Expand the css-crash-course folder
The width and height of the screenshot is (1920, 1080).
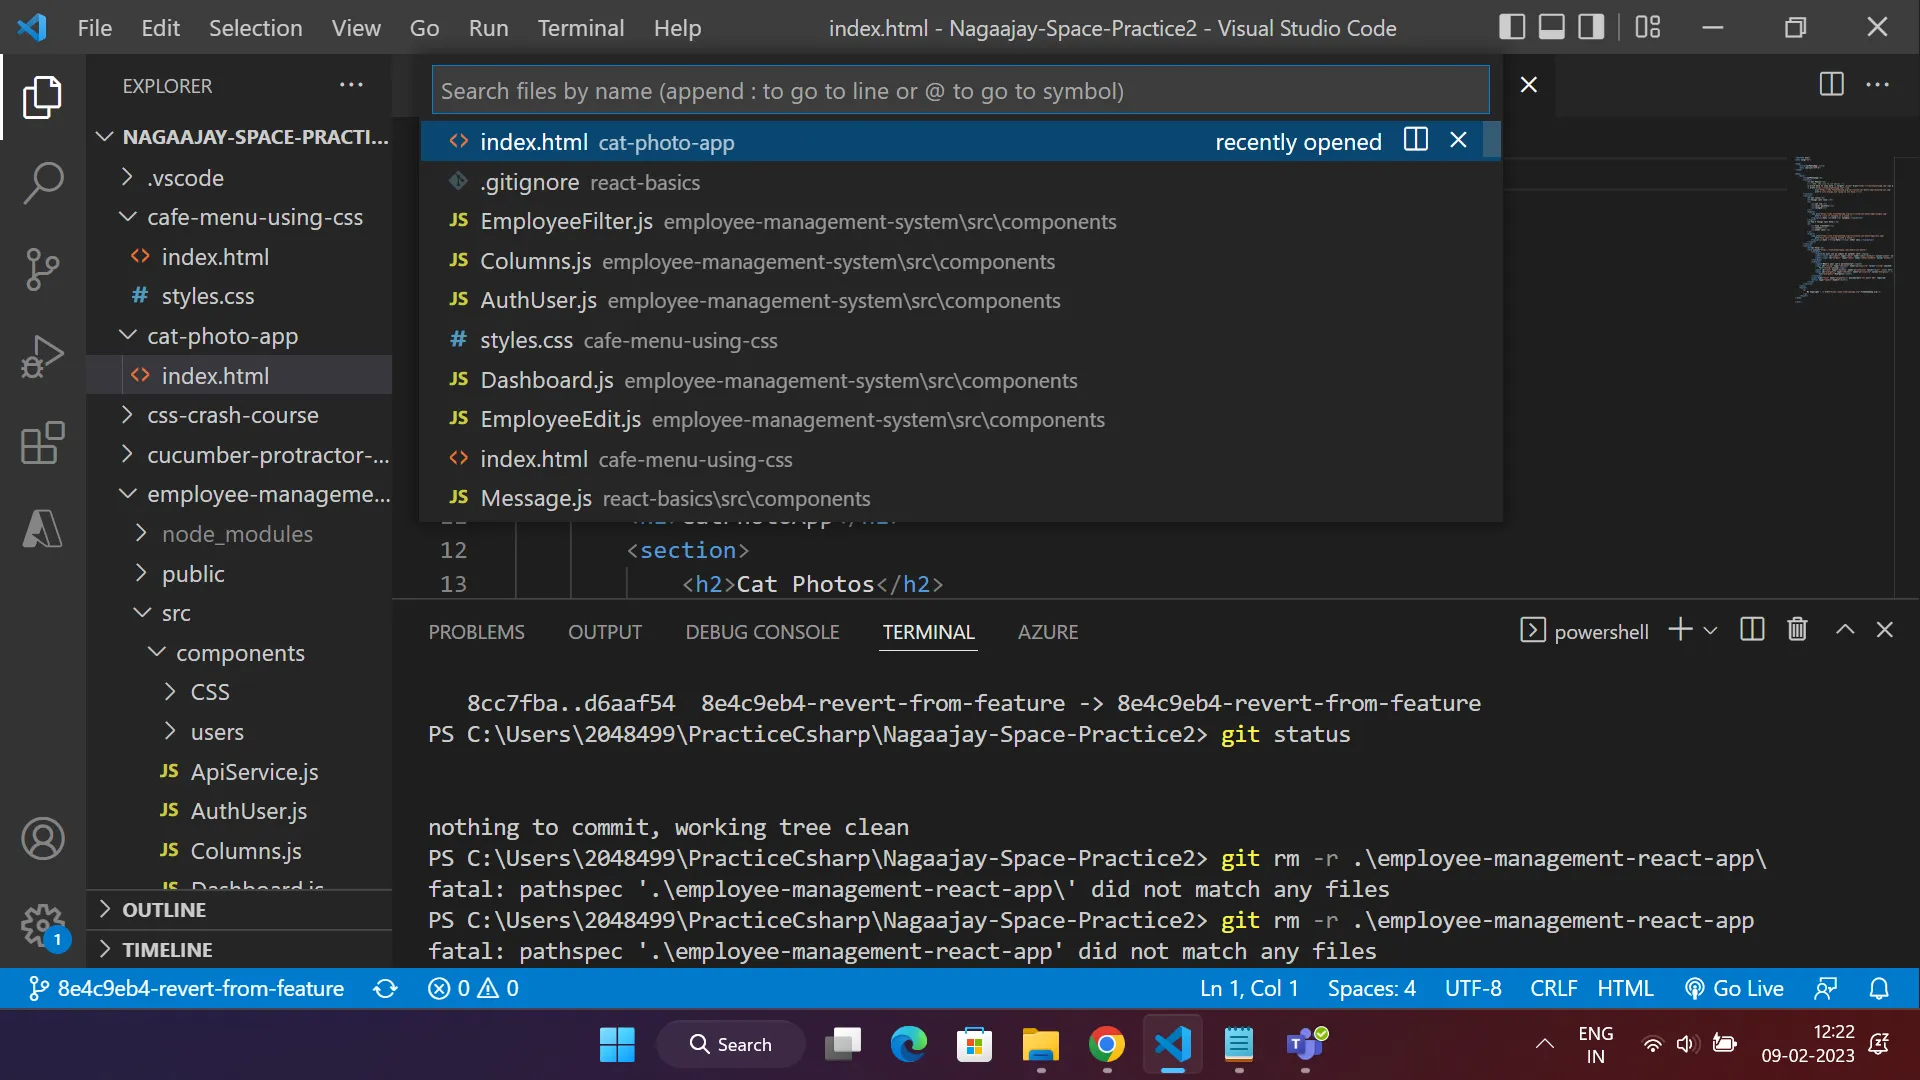point(232,415)
